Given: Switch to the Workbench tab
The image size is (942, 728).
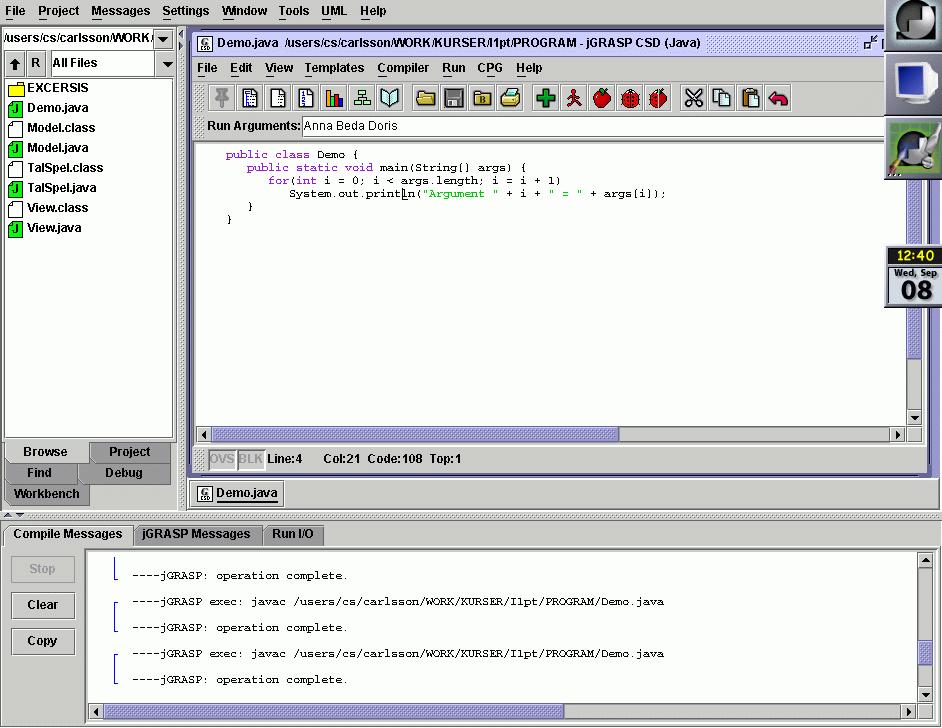Looking at the screenshot, I should click(47, 494).
